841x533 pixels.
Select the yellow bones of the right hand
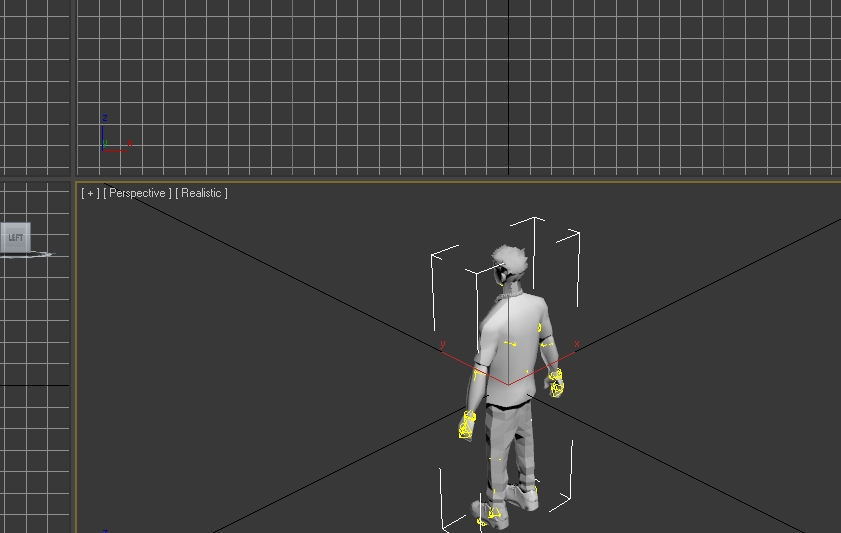pos(555,382)
